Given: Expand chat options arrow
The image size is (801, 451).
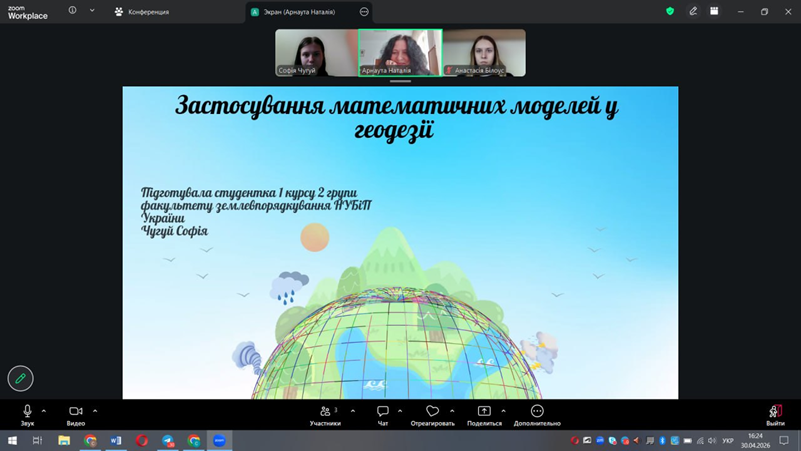Looking at the screenshot, I should [x=400, y=411].
